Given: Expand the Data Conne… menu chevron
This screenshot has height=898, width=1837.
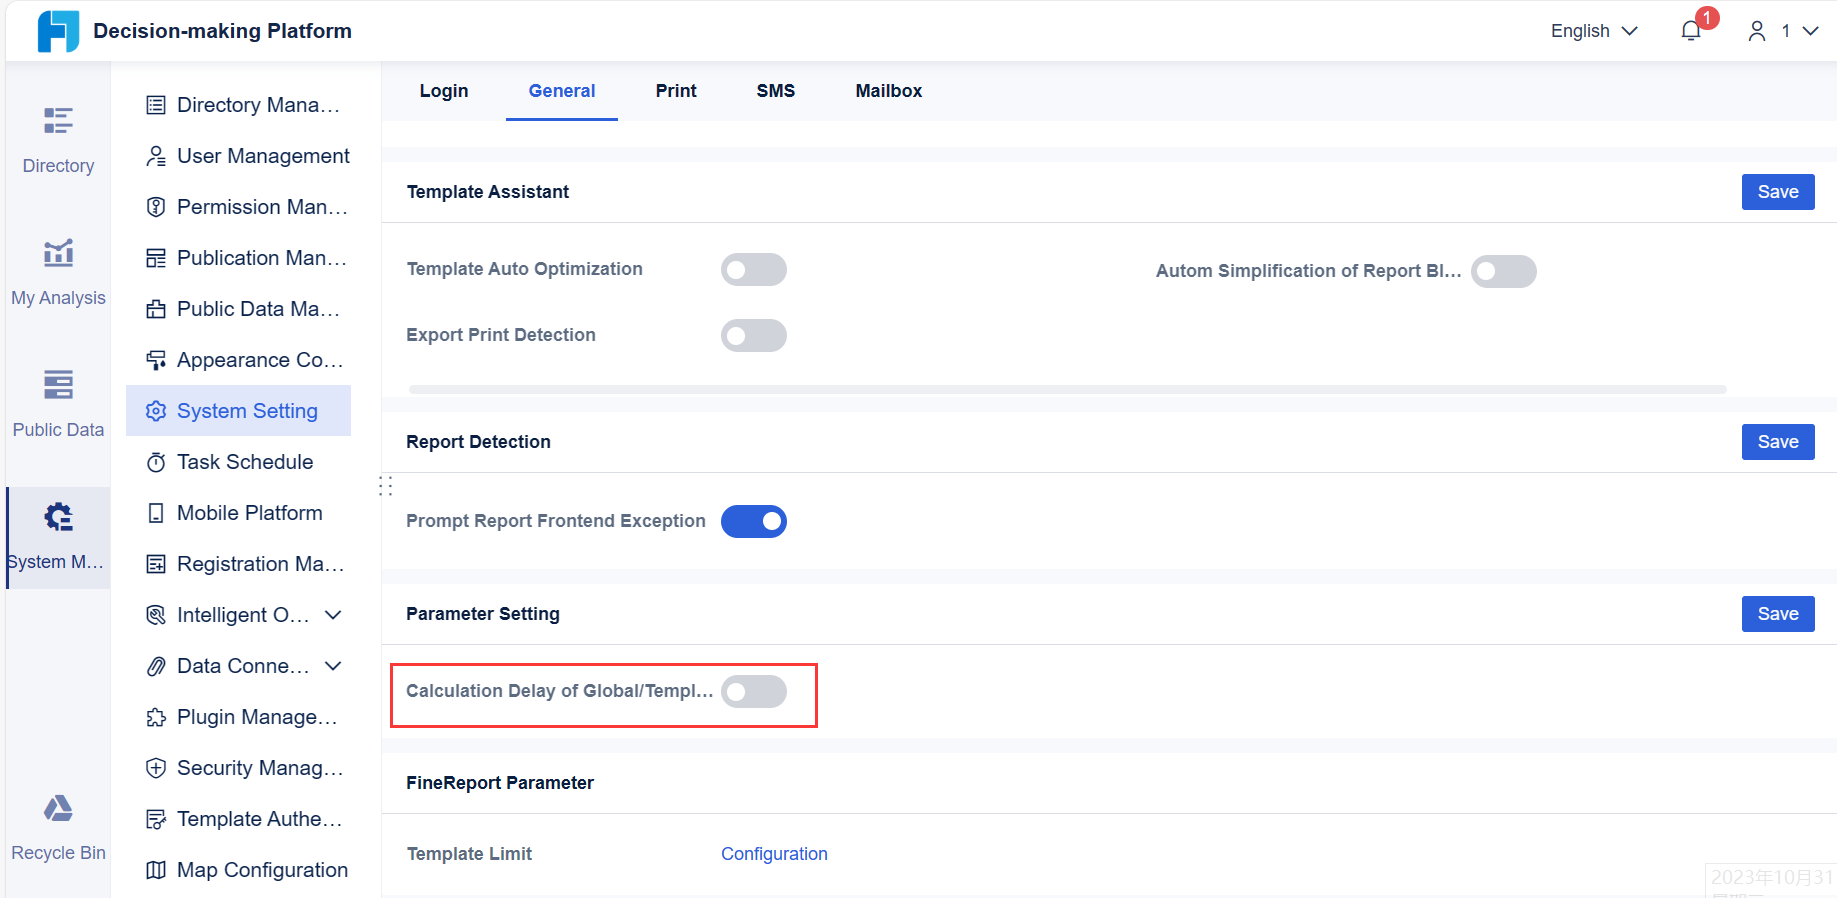Looking at the screenshot, I should [334, 666].
